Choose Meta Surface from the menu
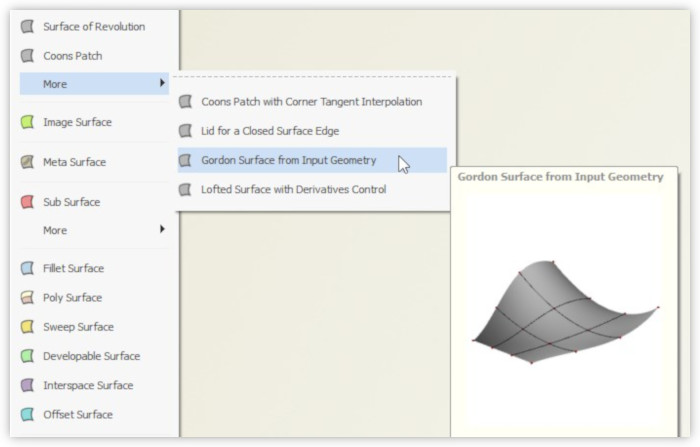Screen dimensions: 700x447 point(94,162)
